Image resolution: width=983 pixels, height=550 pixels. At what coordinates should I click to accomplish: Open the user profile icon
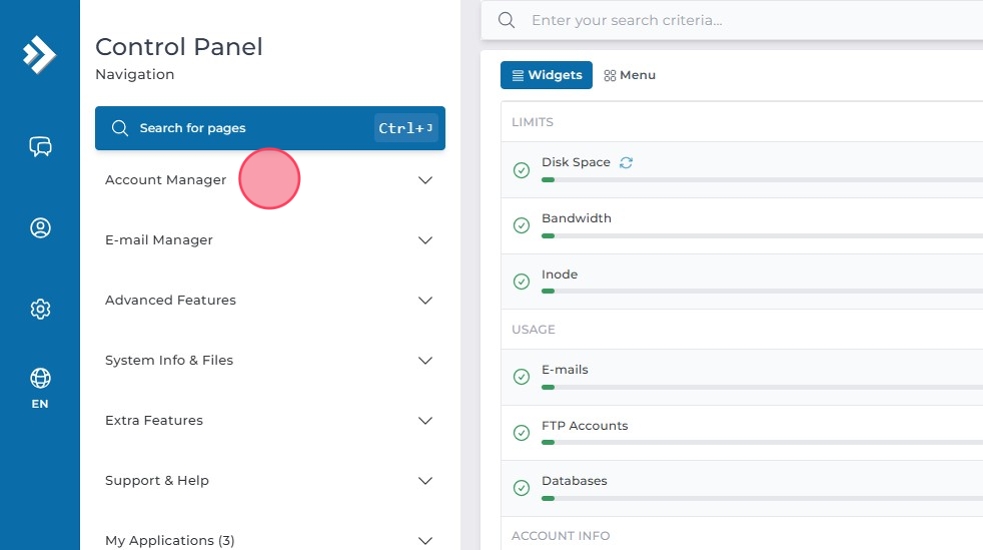coord(40,228)
